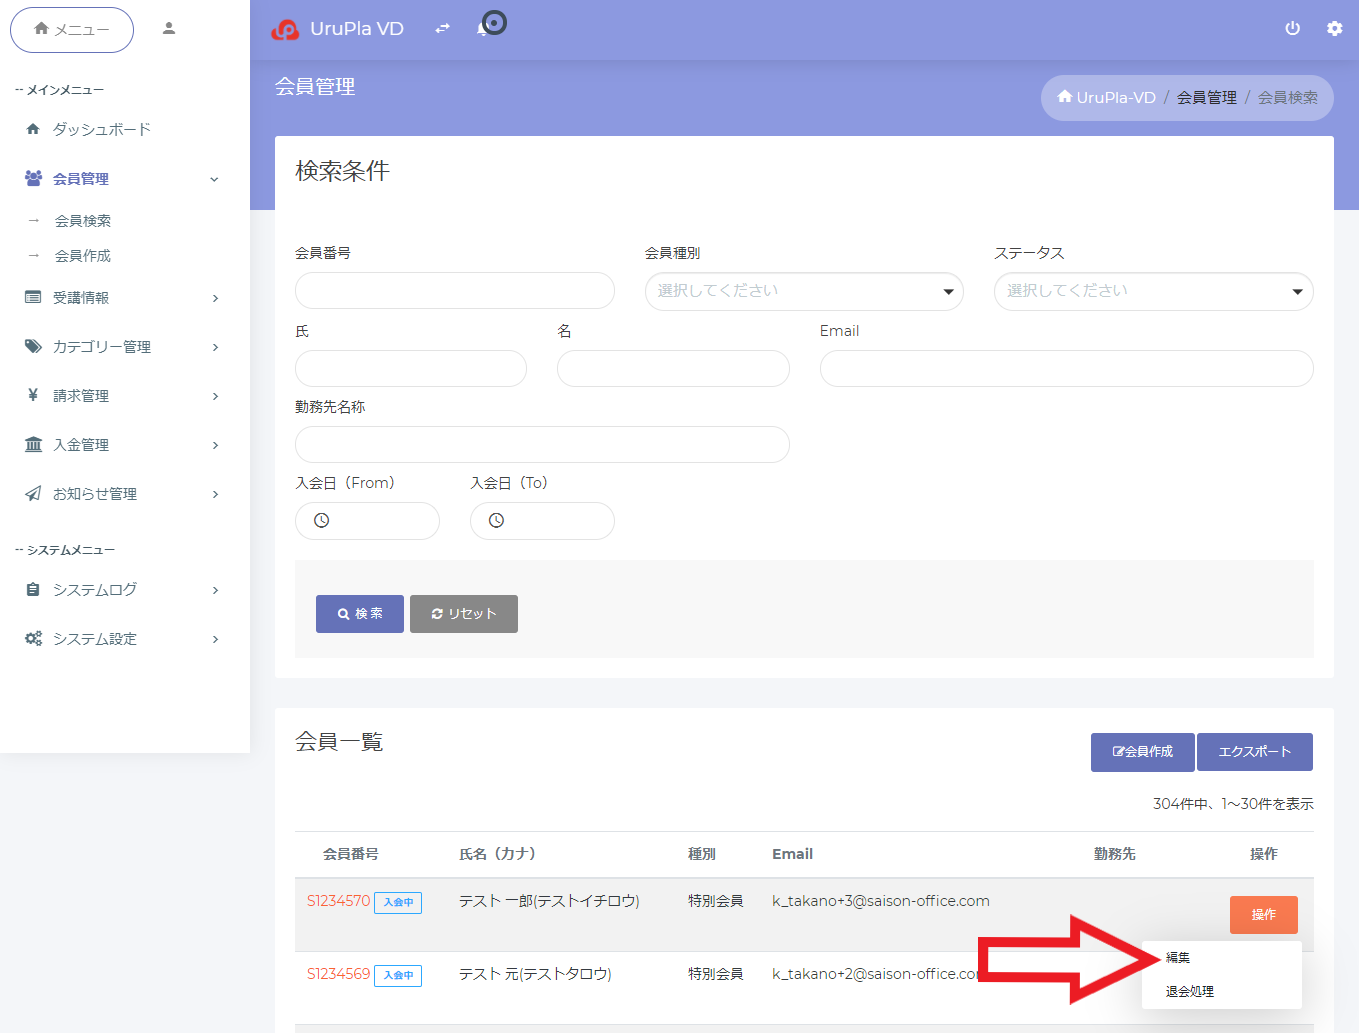Click k_takano+3@saison-office.com email cell
This screenshot has width=1359, height=1033.
point(881,901)
